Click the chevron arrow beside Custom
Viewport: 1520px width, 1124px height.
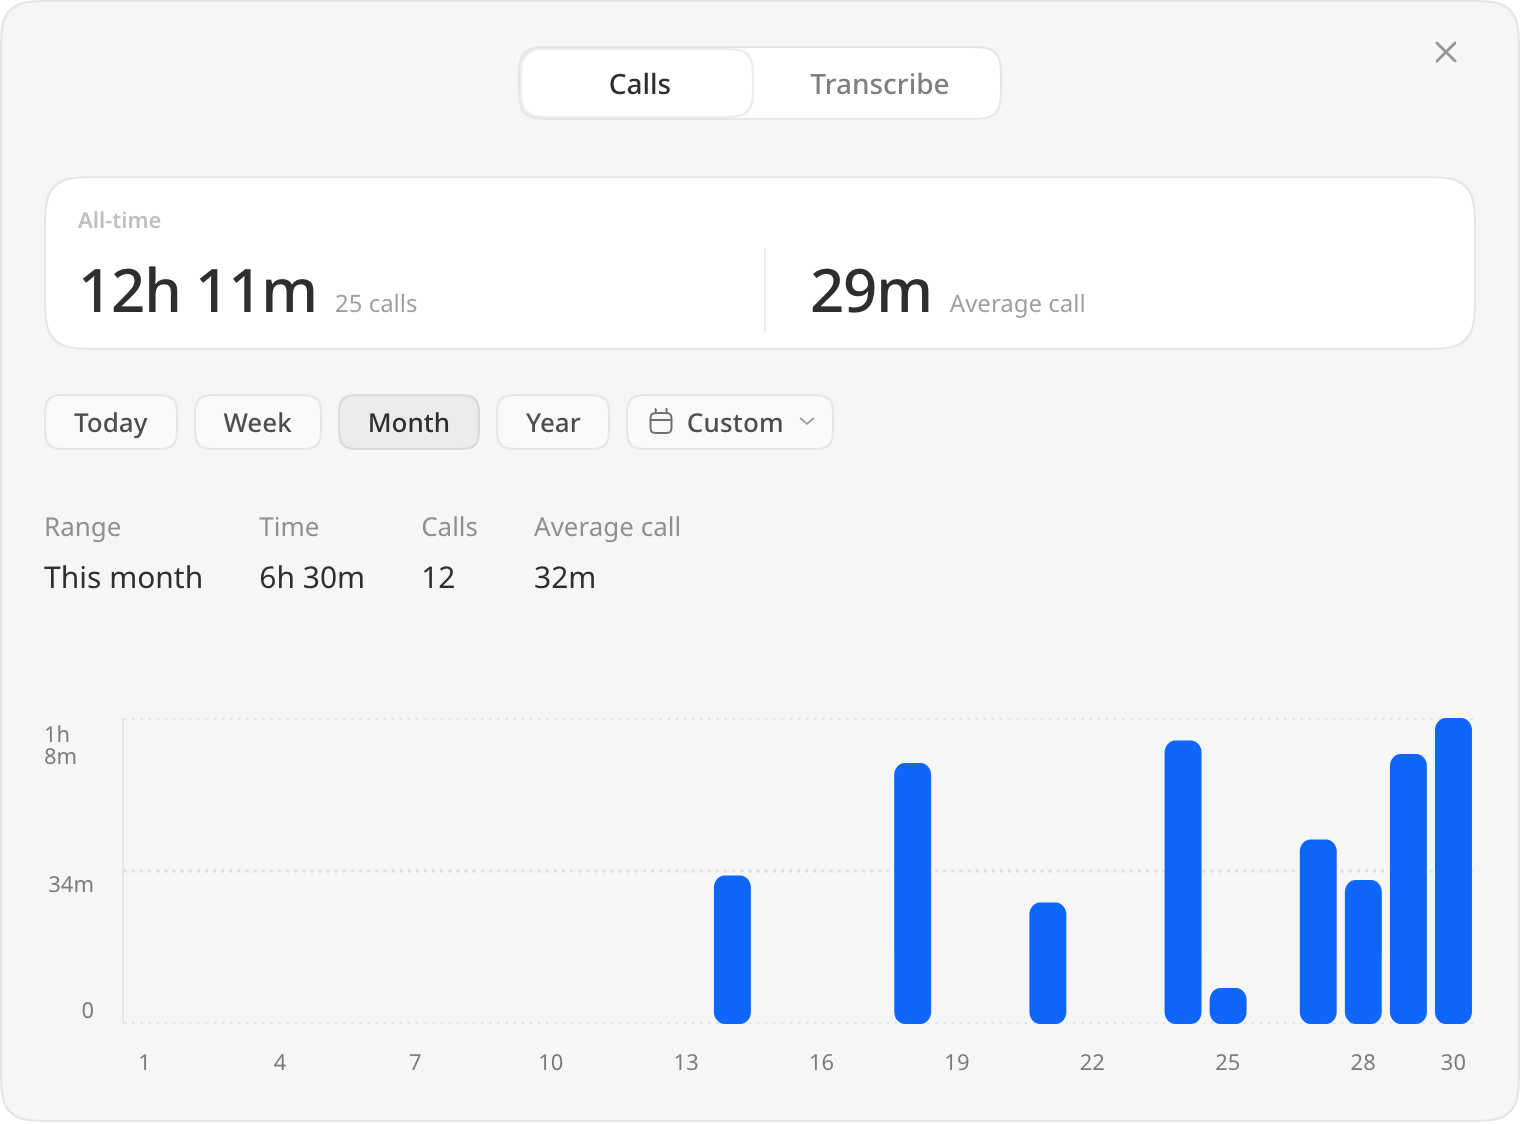point(807,422)
